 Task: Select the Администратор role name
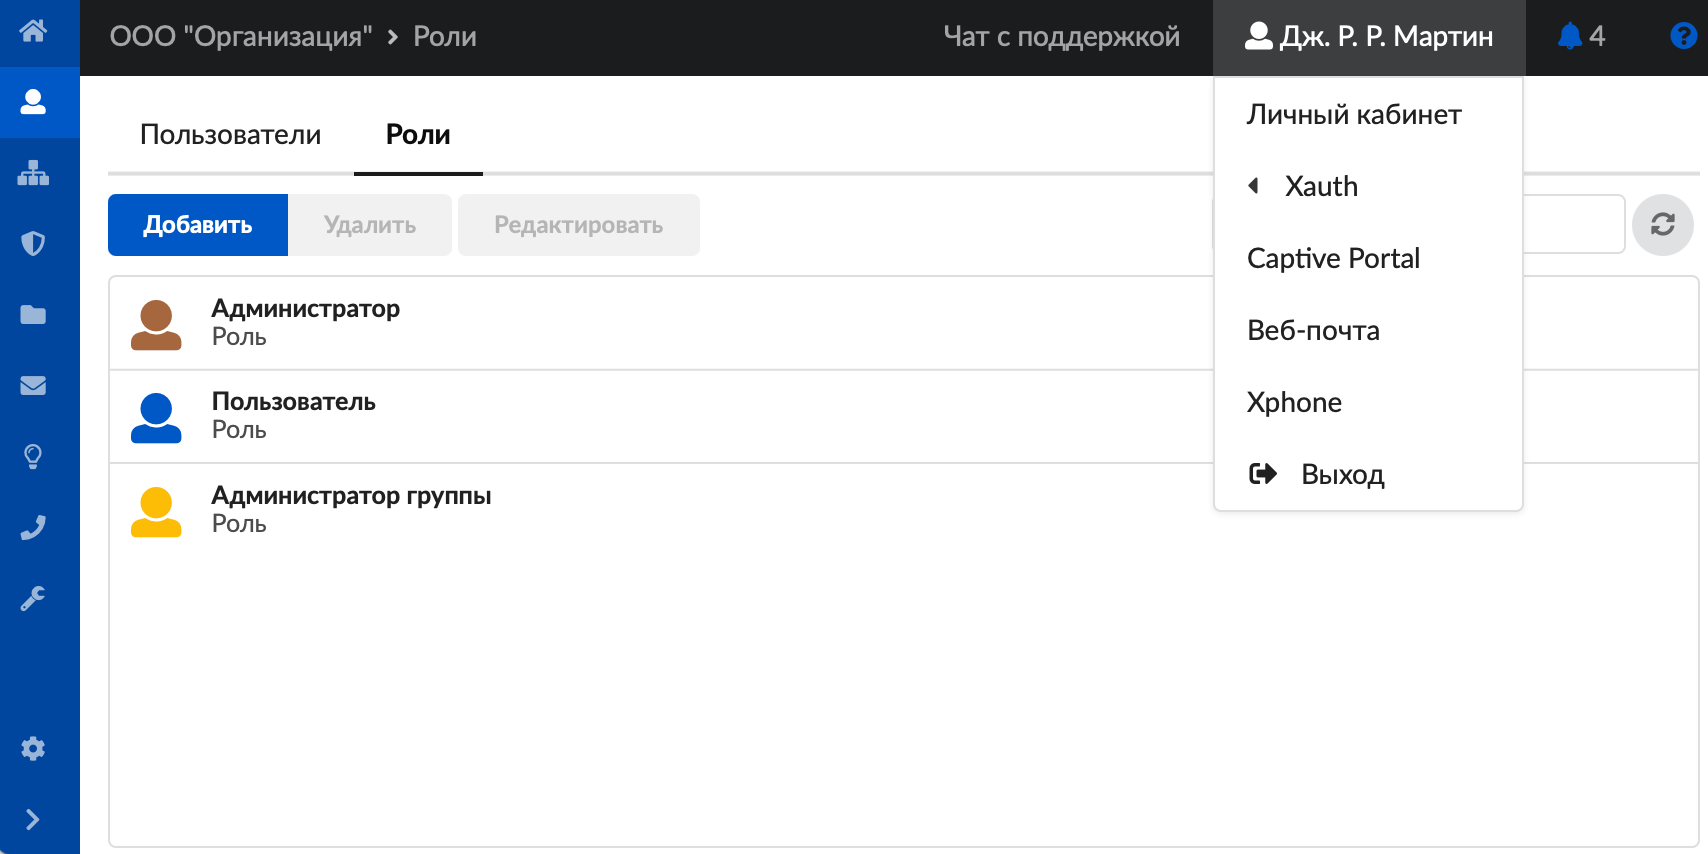306,308
